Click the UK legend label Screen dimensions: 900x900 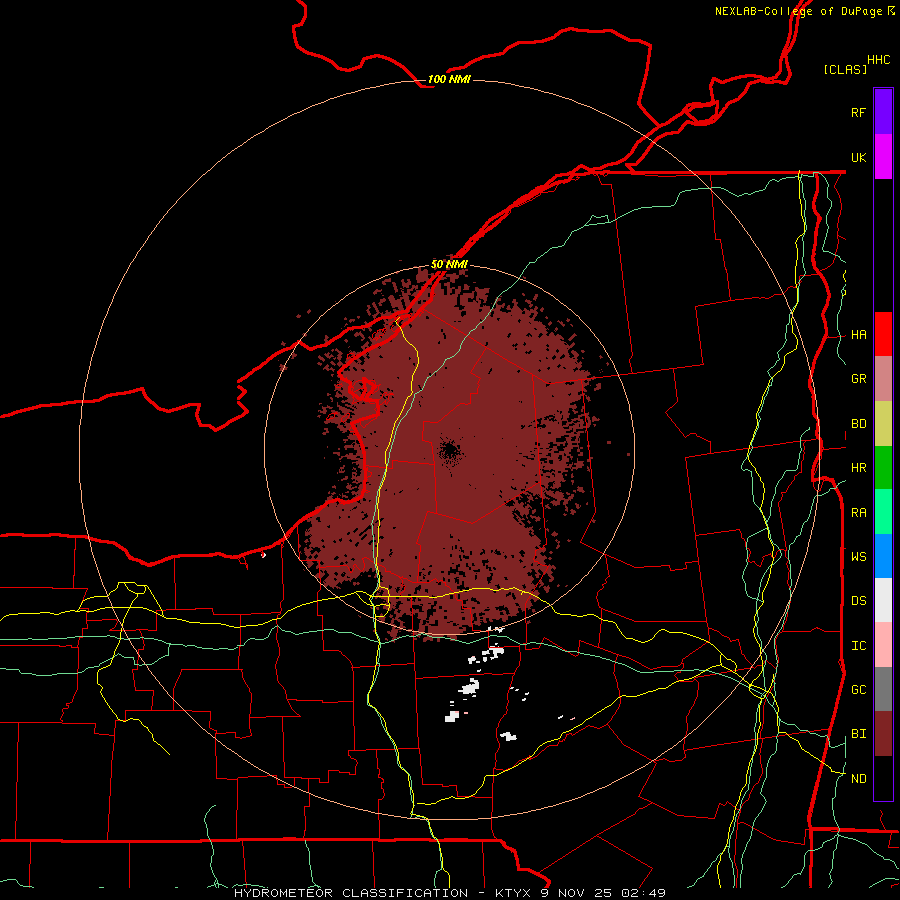(x=858, y=157)
